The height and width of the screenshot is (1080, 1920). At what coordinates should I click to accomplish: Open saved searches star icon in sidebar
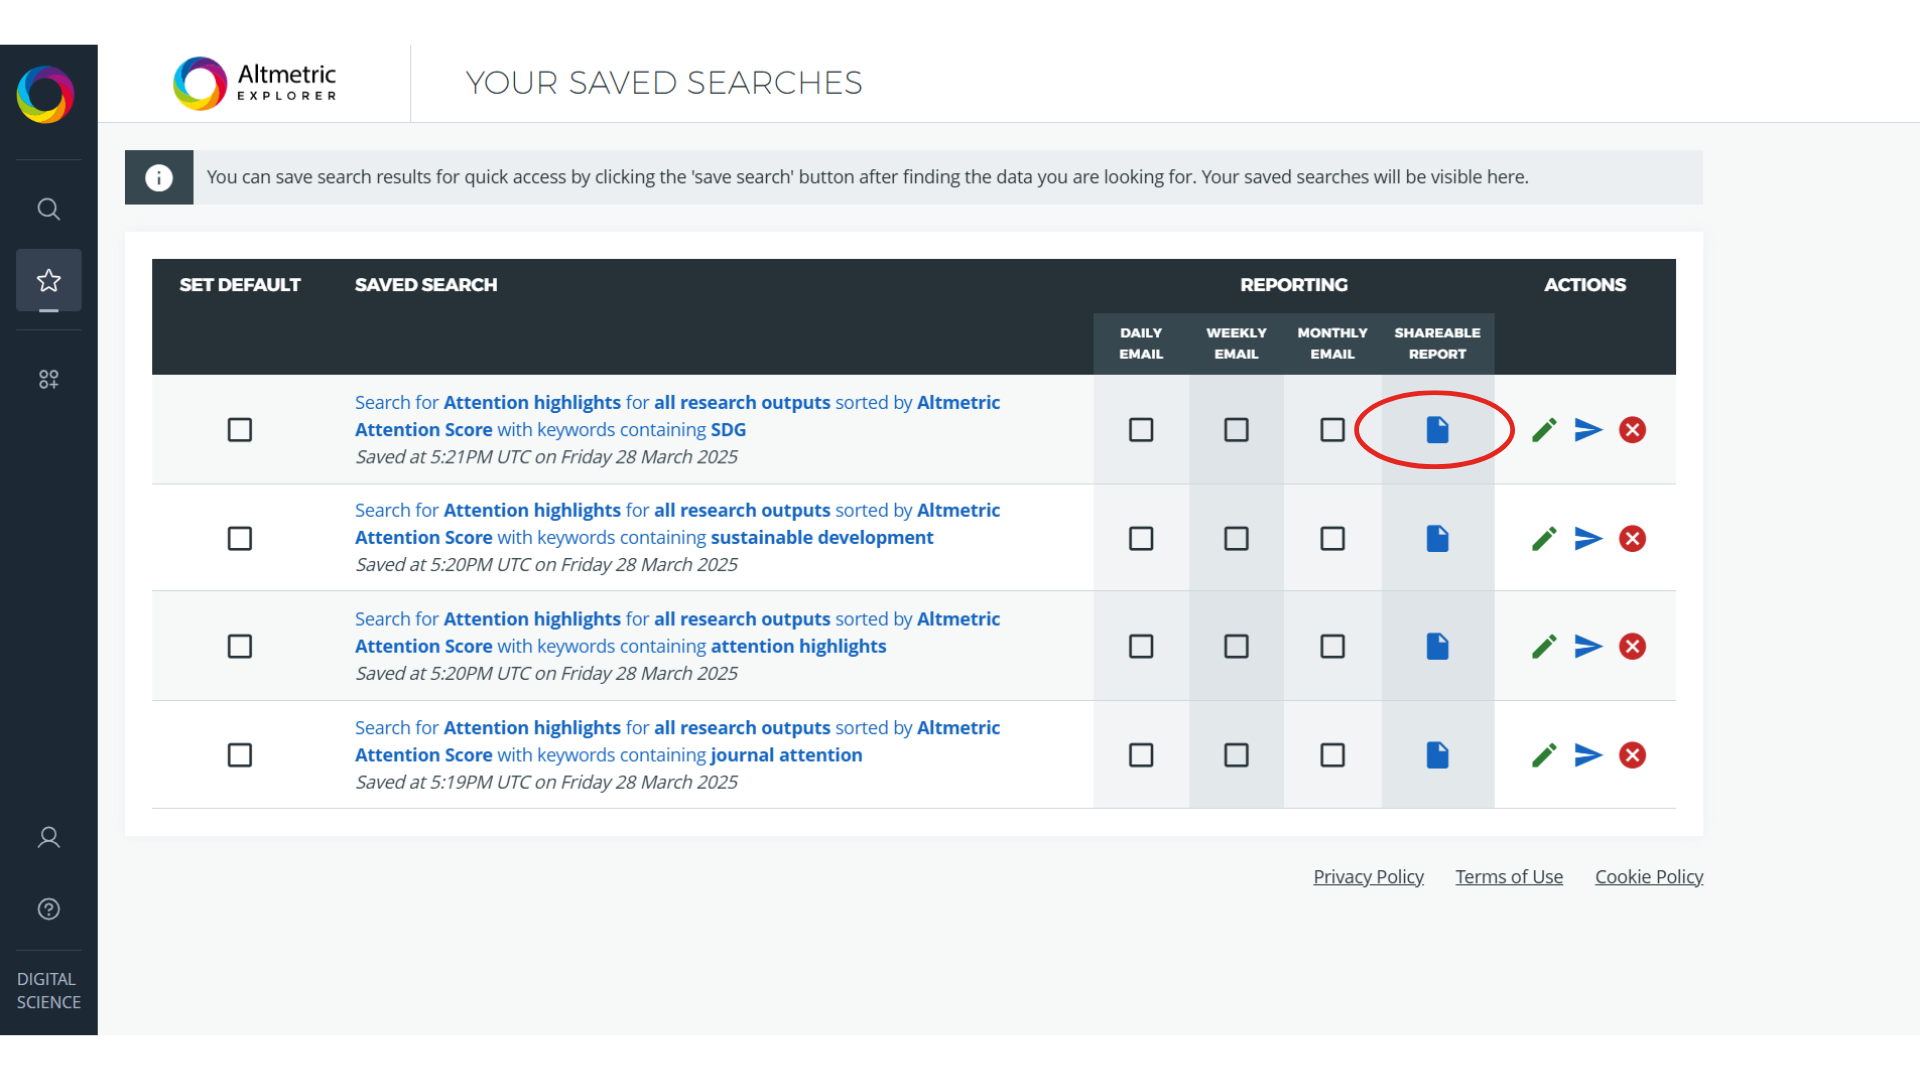[48, 280]
